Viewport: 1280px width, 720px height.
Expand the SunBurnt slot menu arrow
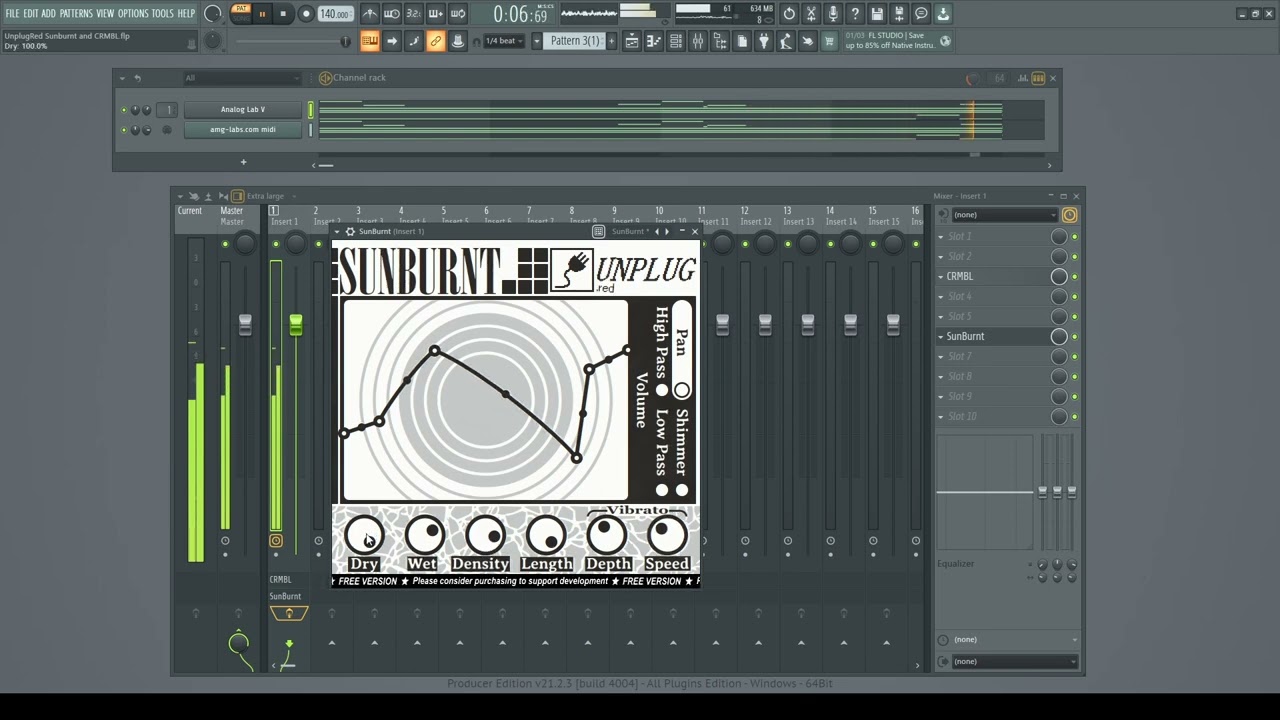pyautogui.click(x=940, y=336)
